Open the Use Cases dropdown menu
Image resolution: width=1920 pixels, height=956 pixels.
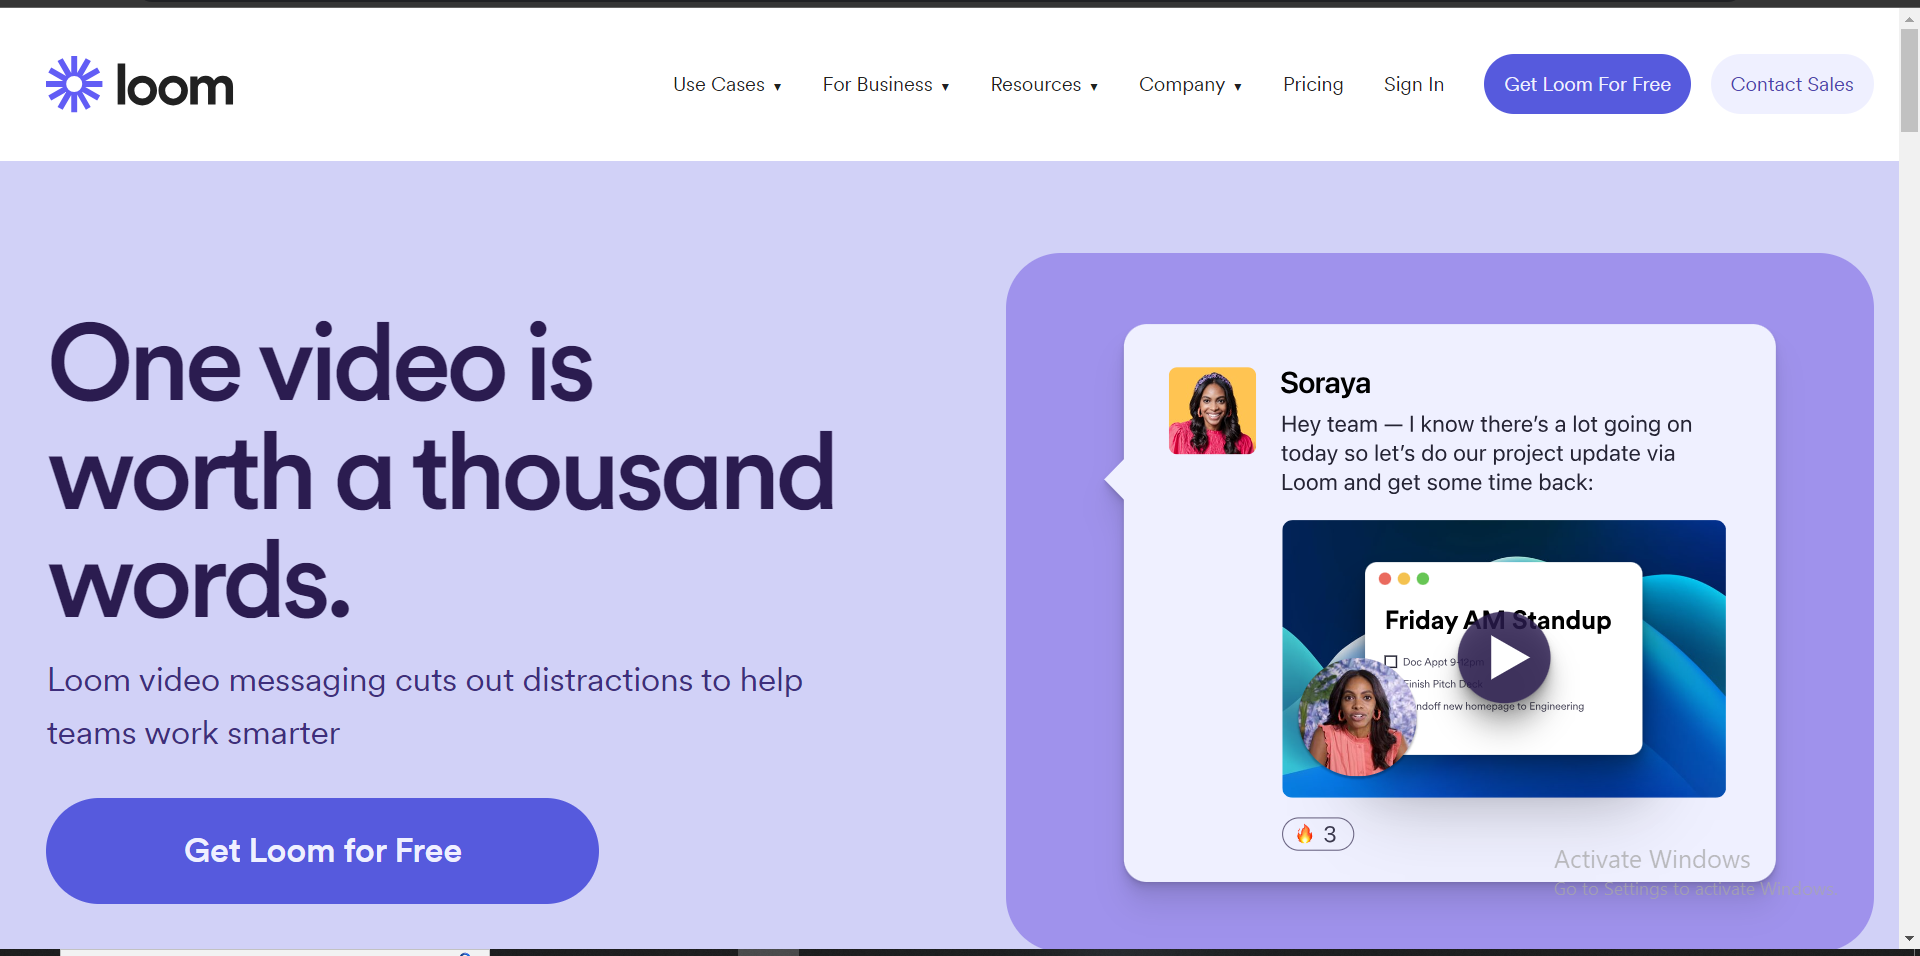(727, 85)
